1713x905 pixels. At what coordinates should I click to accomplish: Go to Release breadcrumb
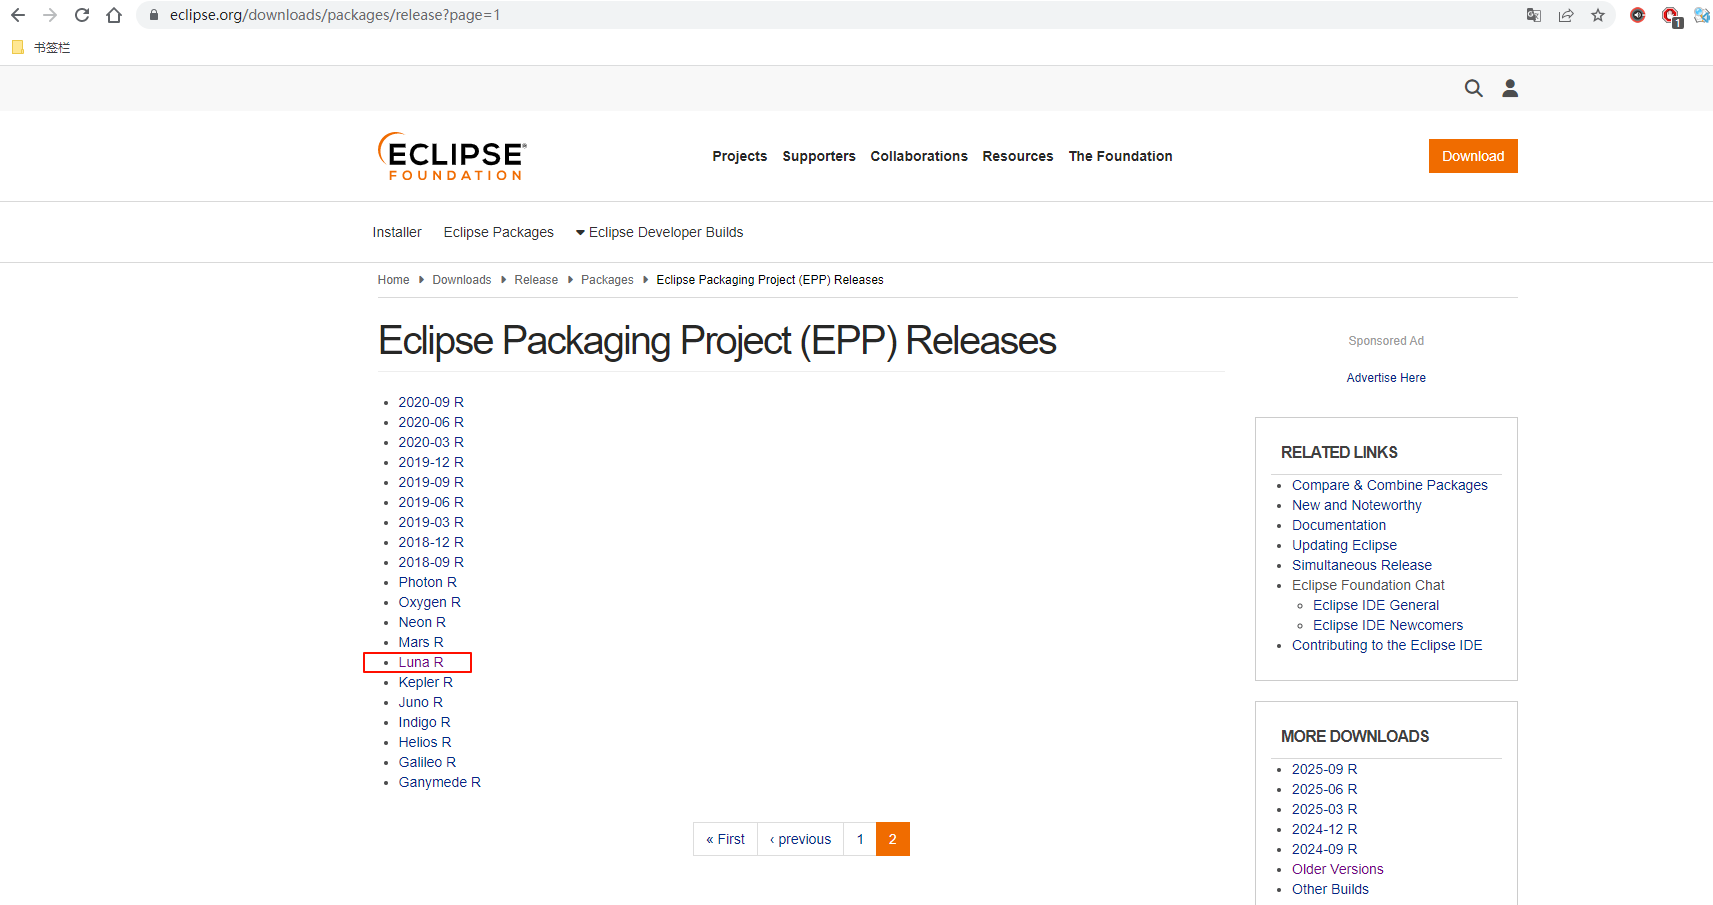[536, 280]
